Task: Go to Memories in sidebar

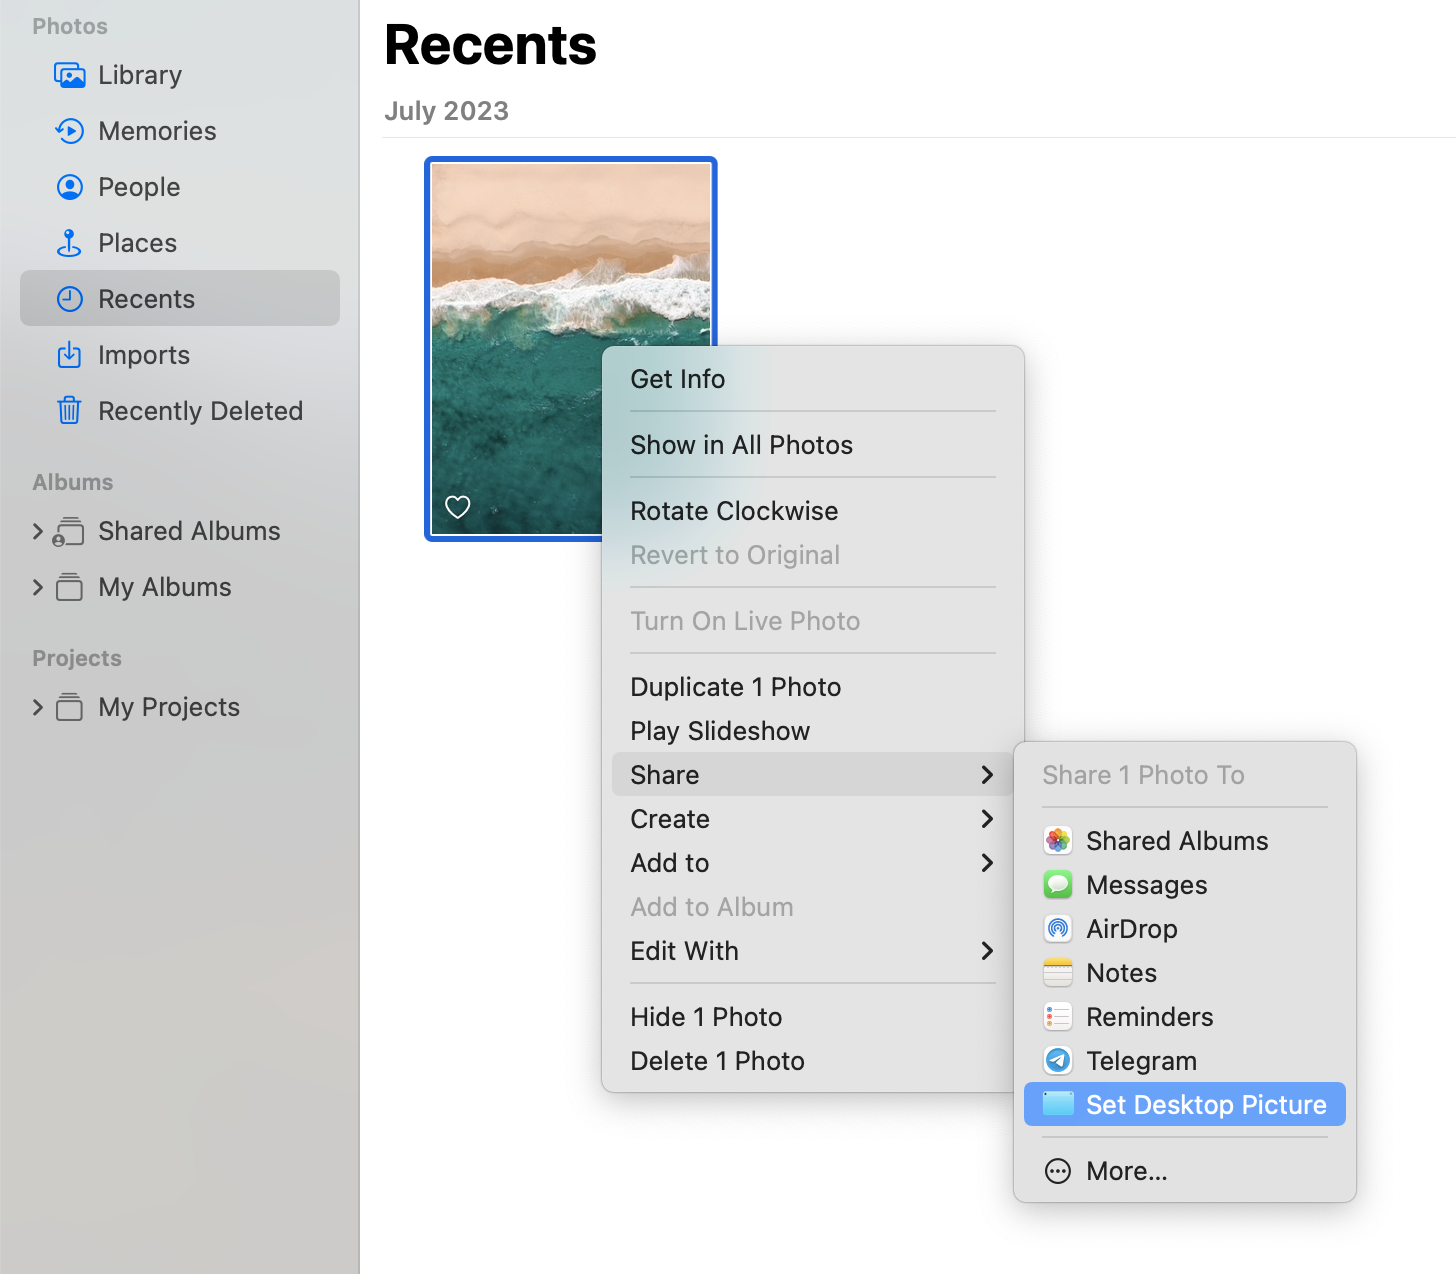Action: click(x=180, y=131)
